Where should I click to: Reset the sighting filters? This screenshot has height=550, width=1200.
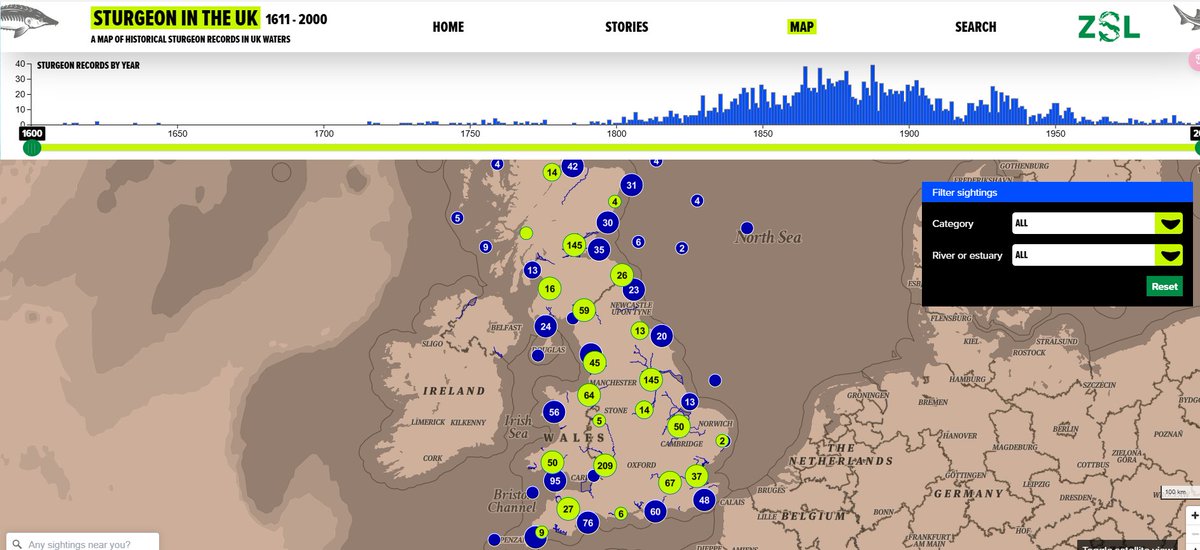click(x=1164, y=286)
